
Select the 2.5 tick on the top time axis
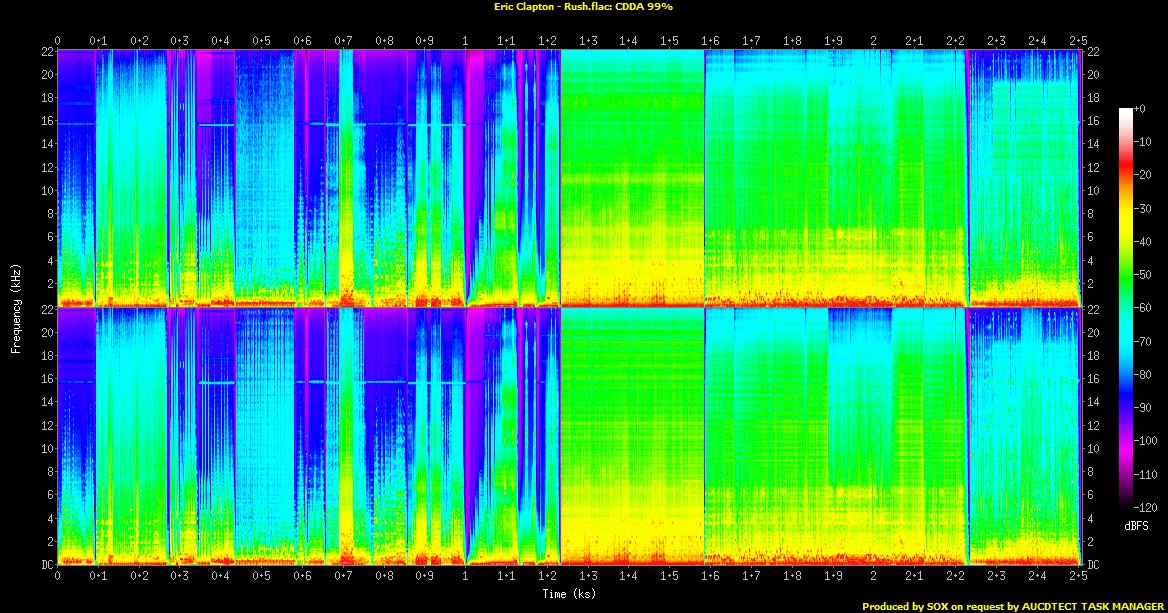click(1077, 41)
